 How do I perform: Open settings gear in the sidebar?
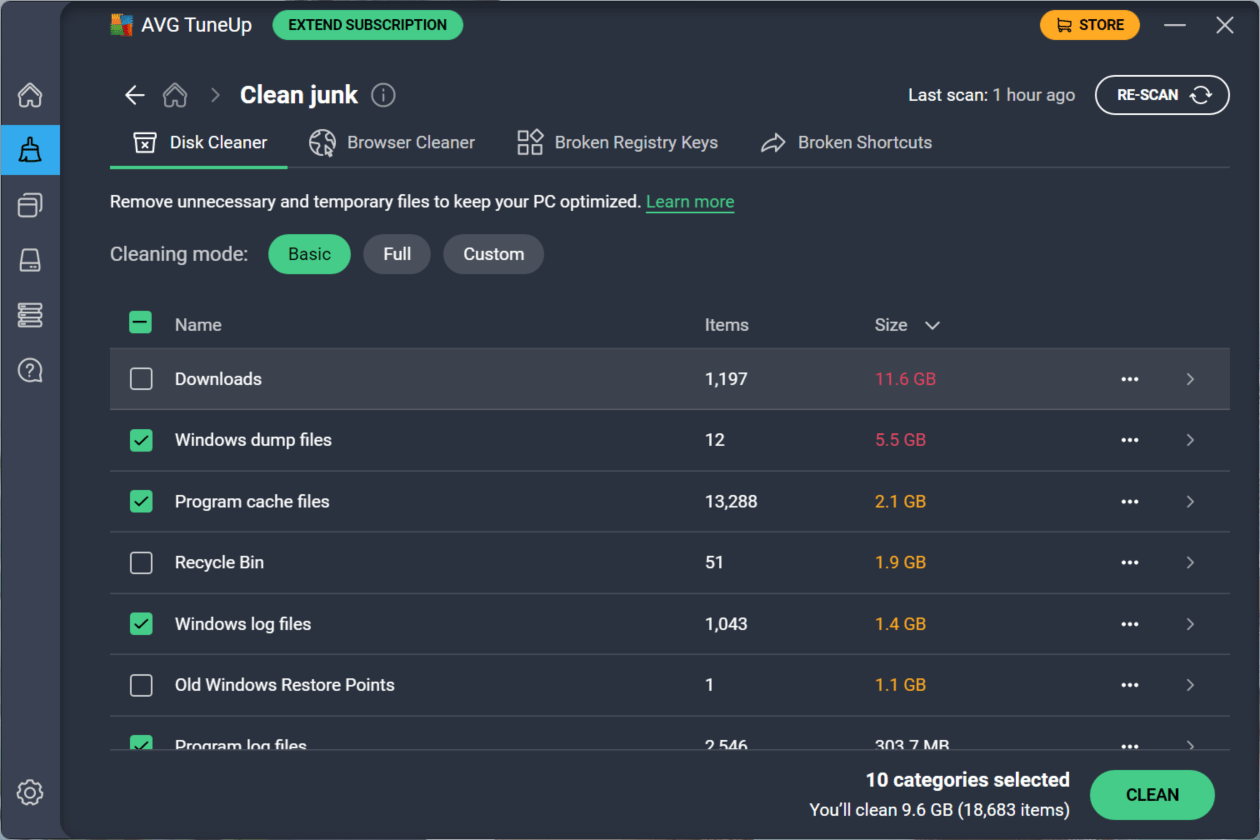click(30, 793)
